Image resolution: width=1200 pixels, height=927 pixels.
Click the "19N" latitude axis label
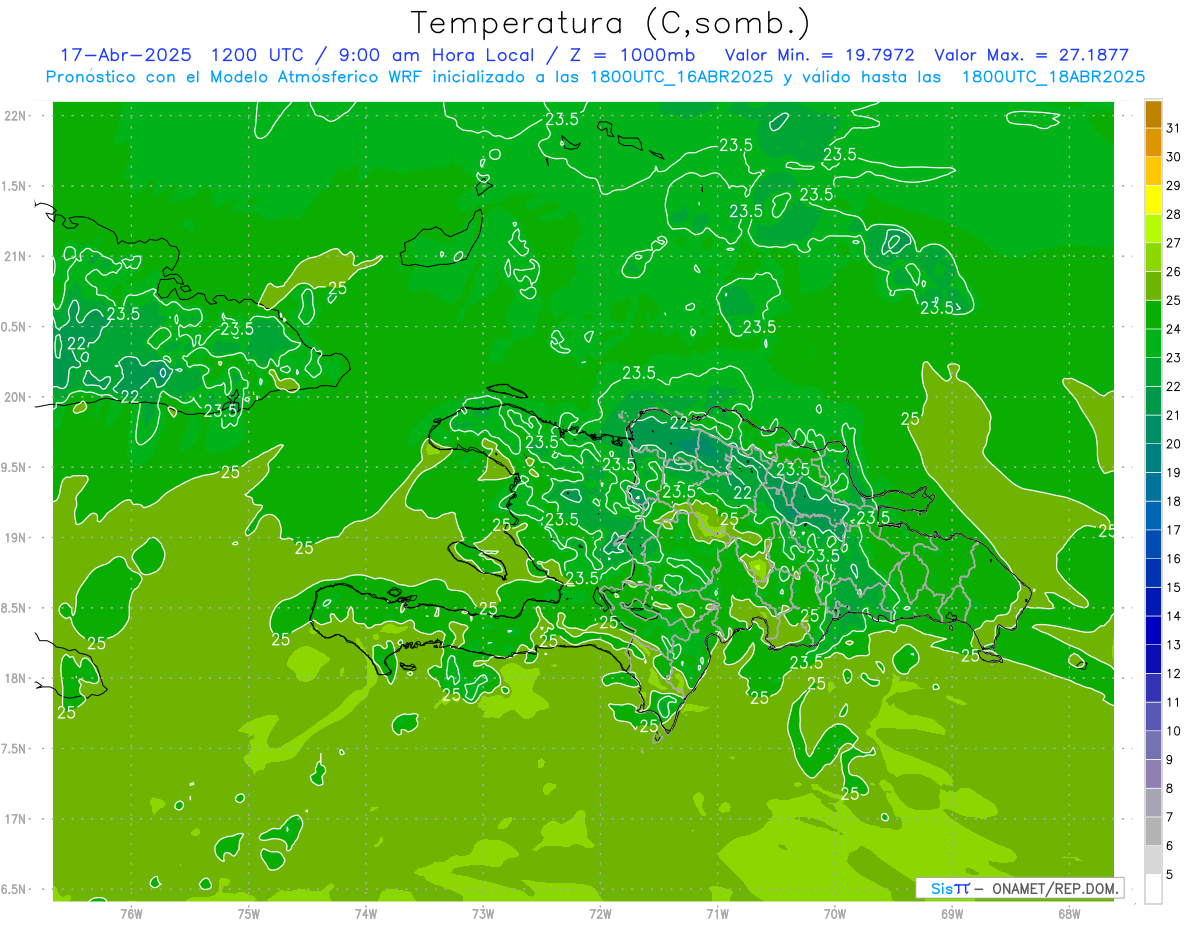[14, 538]
